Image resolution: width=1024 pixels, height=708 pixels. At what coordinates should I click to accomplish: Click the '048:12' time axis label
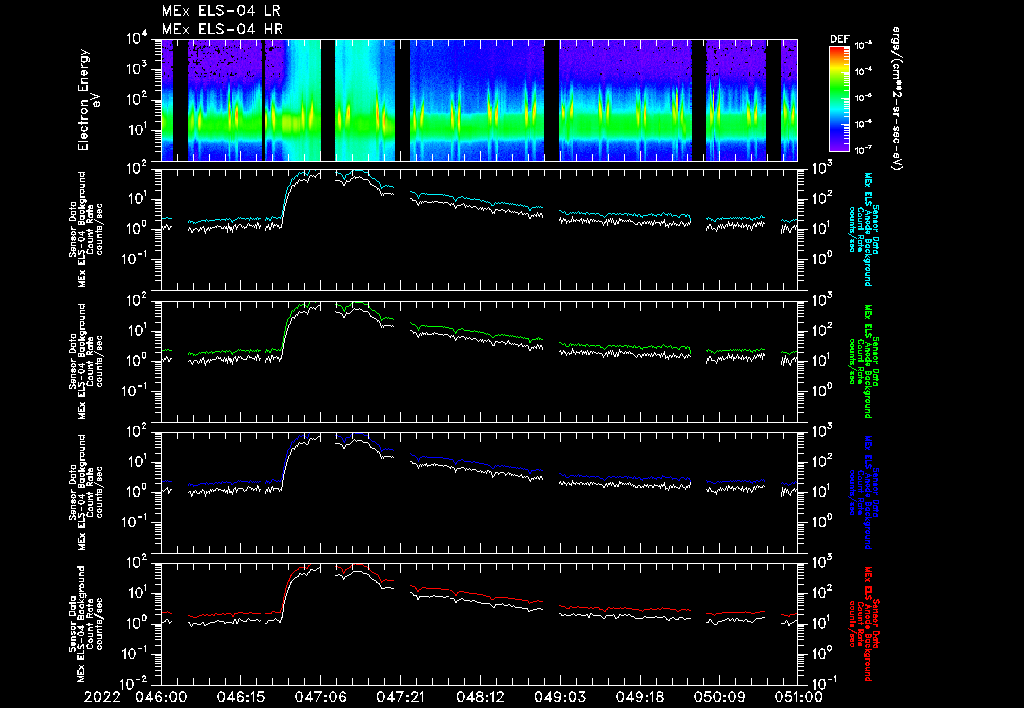479,697
